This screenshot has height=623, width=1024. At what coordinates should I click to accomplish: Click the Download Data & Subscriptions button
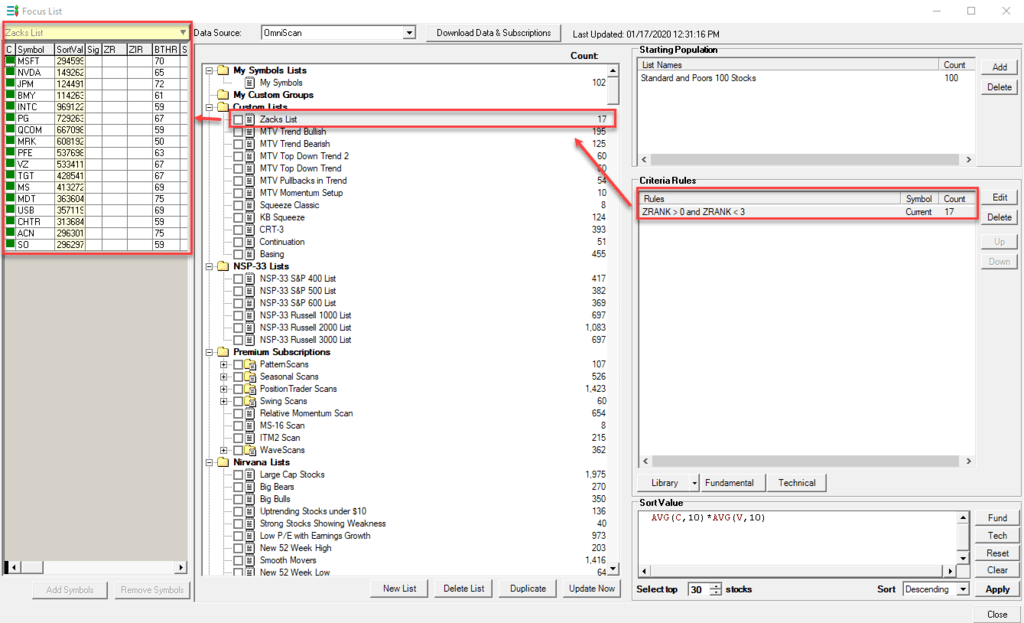coord(493,33)
